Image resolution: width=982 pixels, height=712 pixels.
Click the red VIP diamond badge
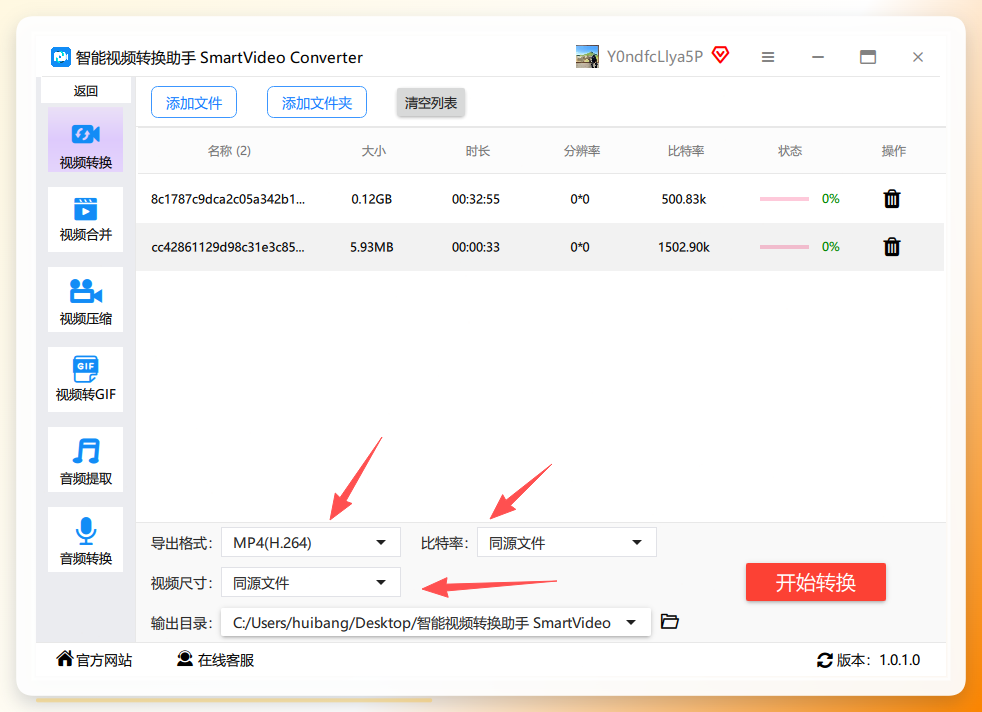pos(720,55)
